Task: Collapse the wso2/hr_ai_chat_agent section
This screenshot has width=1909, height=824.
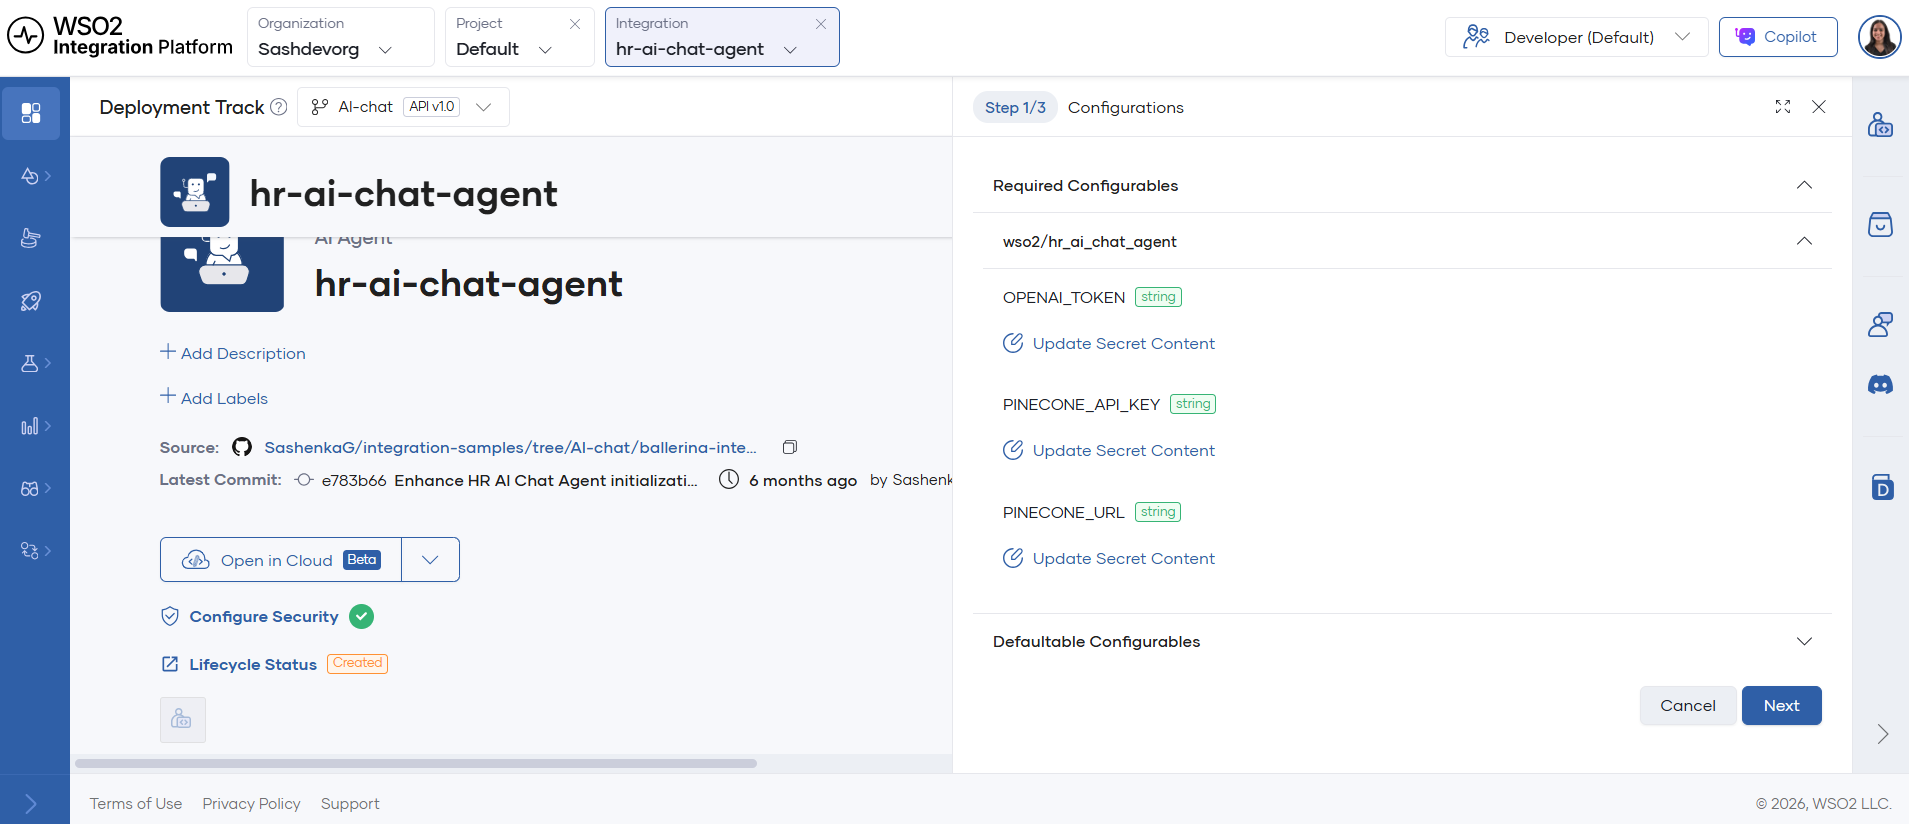Action: [x=1805, y=241]
